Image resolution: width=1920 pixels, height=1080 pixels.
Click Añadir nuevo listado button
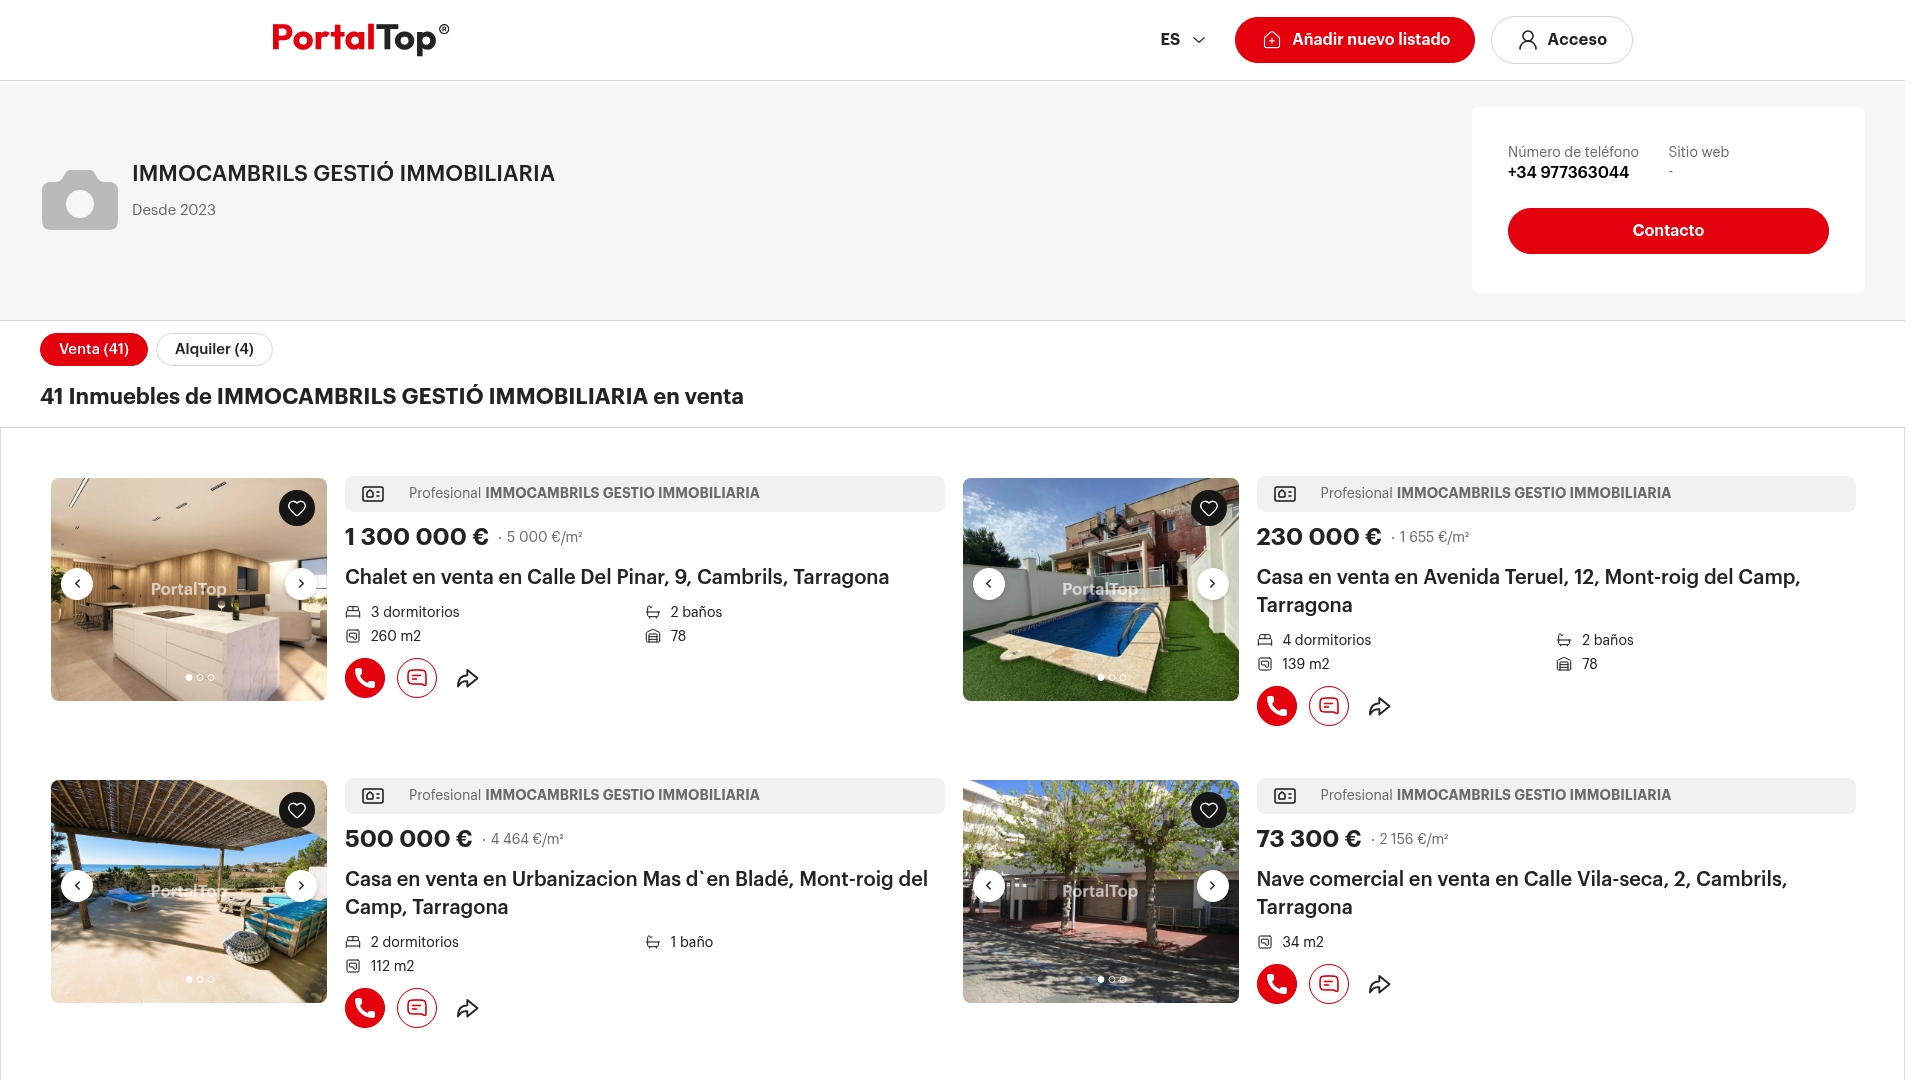pyautogui.click(x=1355, y=40)
